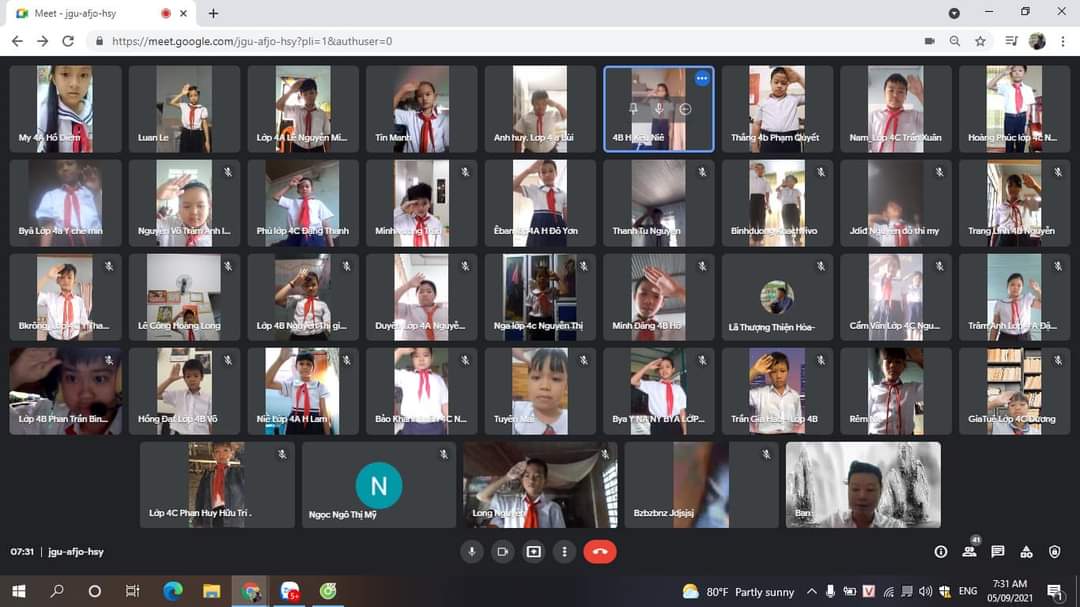Open the host controls shield icon
The height and width of the screenshot is (607, 1080).
click(x=1055, y=551)
